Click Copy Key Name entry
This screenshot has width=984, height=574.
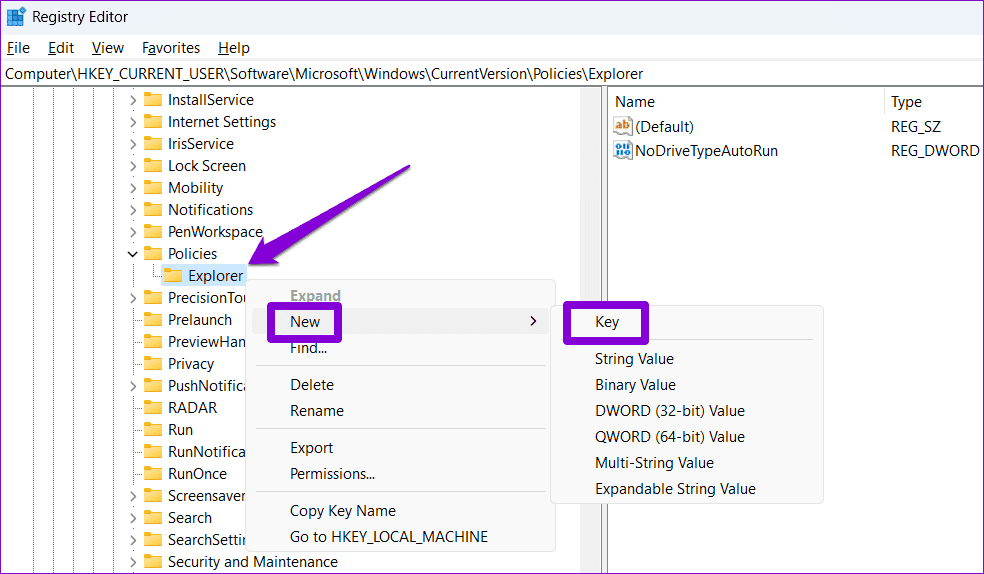coord(343,511)
